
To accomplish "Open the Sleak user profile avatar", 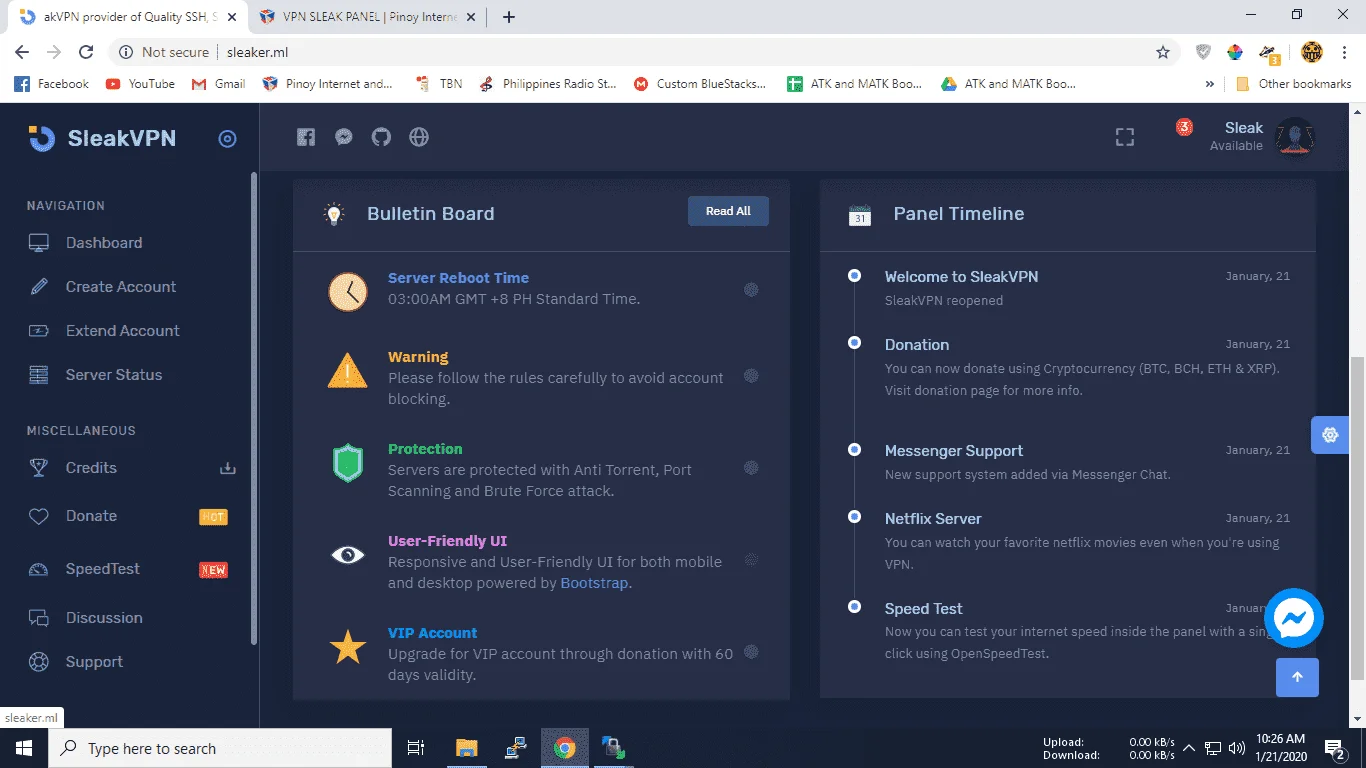I will click(x=1295, y=137).
